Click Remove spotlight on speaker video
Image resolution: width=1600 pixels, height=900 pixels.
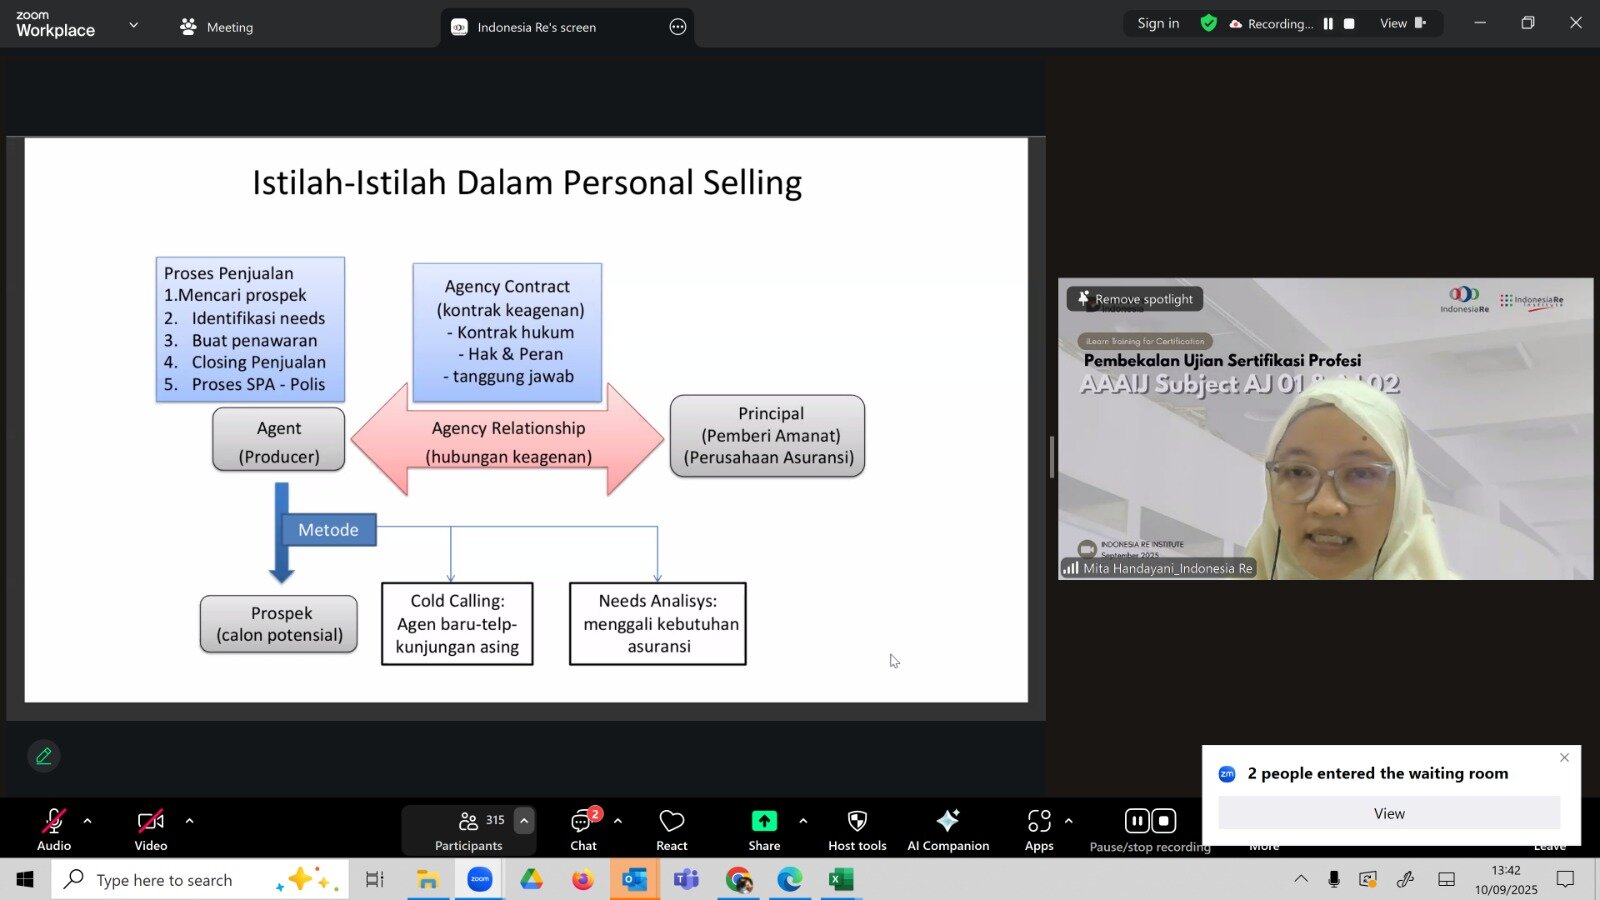click(x=1134, y=299)
